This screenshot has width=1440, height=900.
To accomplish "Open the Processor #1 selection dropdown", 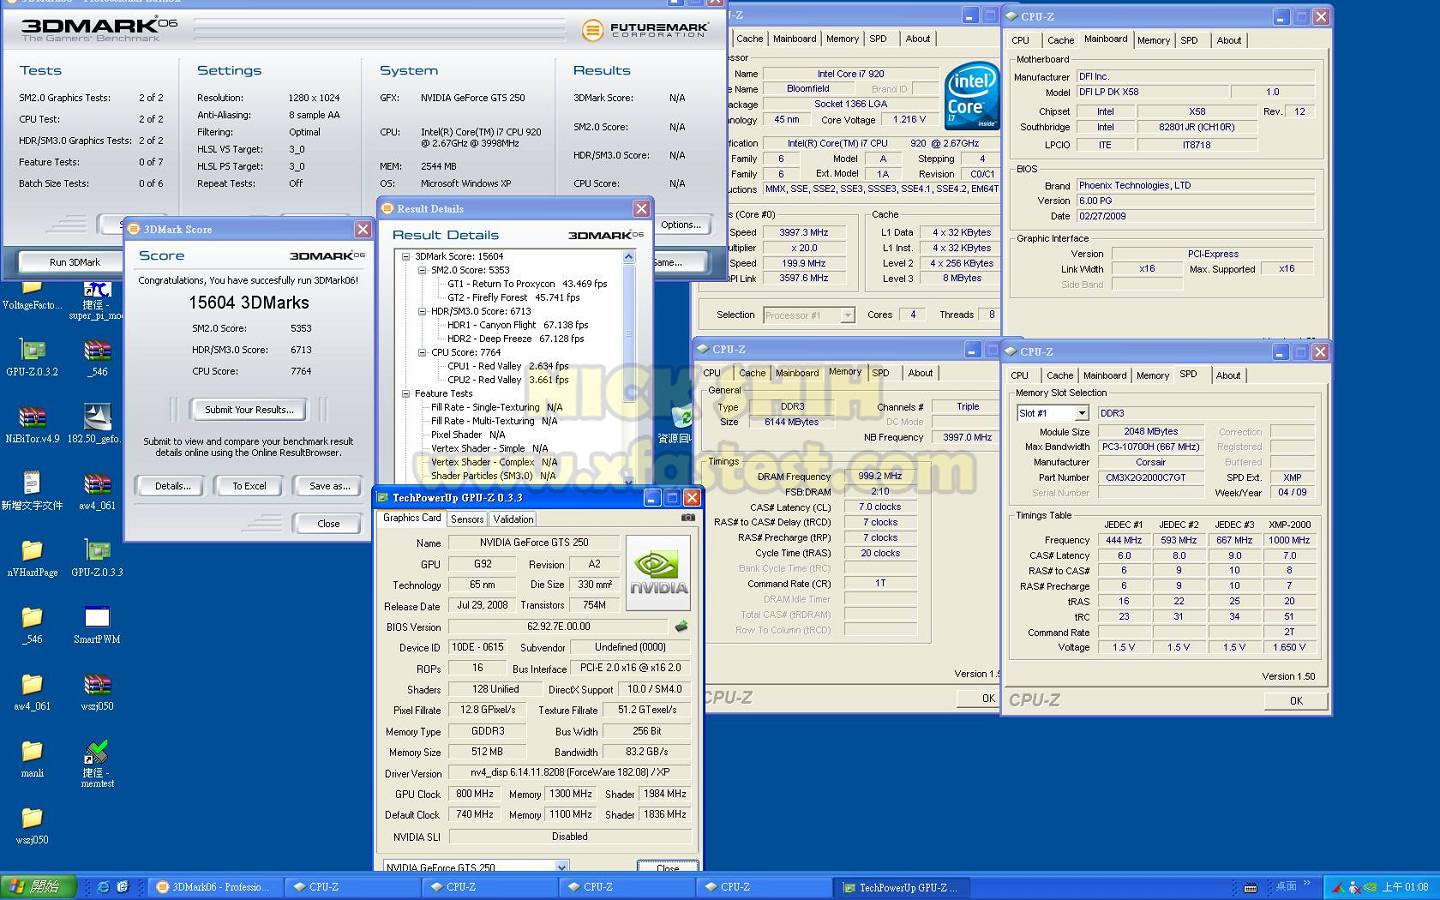I will [847, 315].
